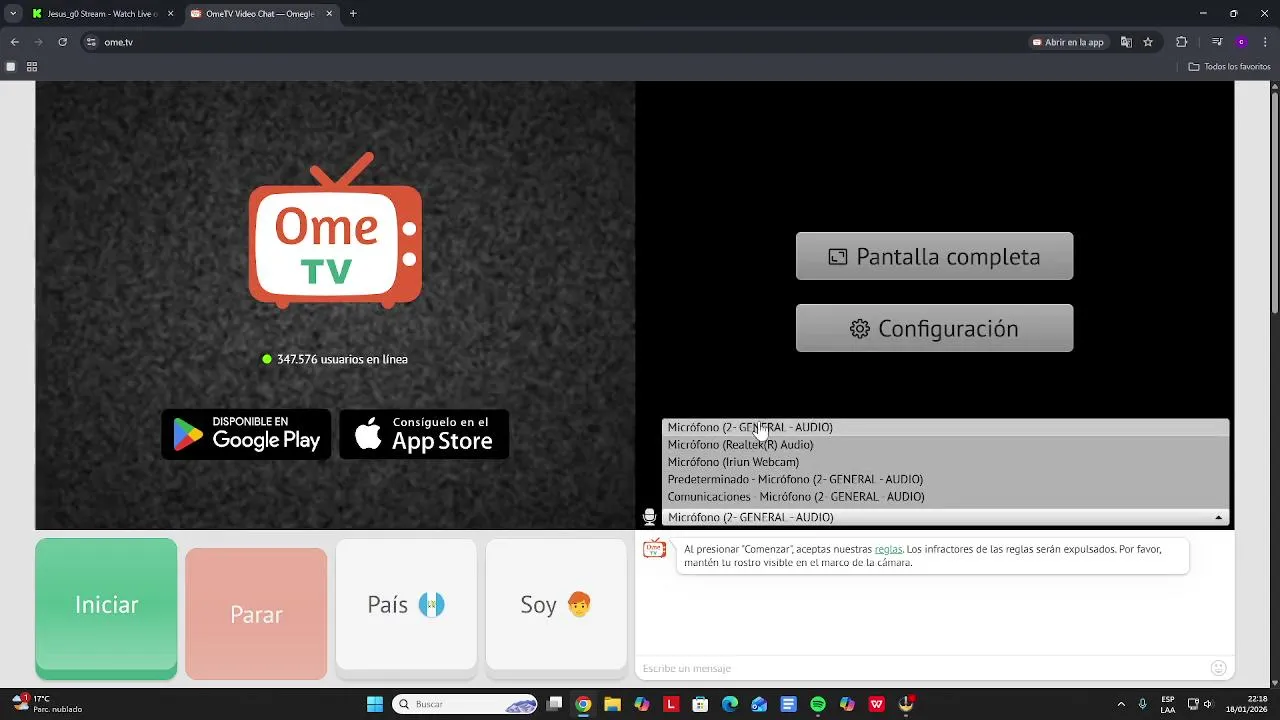Viewport: 1280px width, 720px height.
Task: Close the Jesus_g0 Stream tab
Action: pyautogui.click(x=170, y=14)
